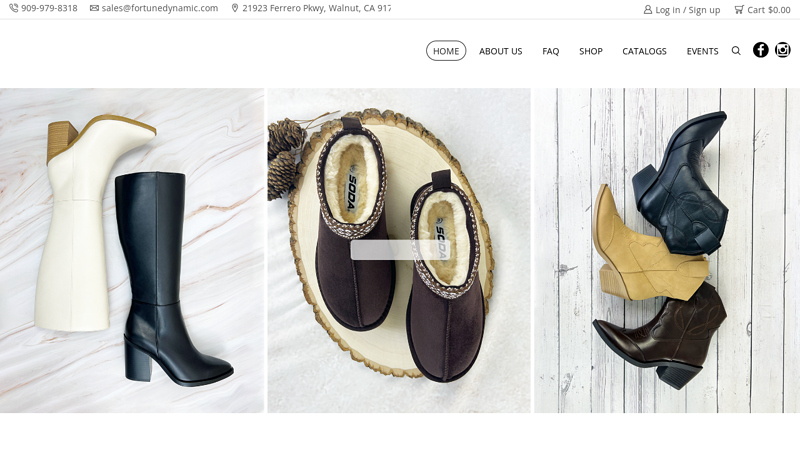Screen dimensions: 800x450
Task: Select the cowboy ankle boots image
Action: point(666,250)
